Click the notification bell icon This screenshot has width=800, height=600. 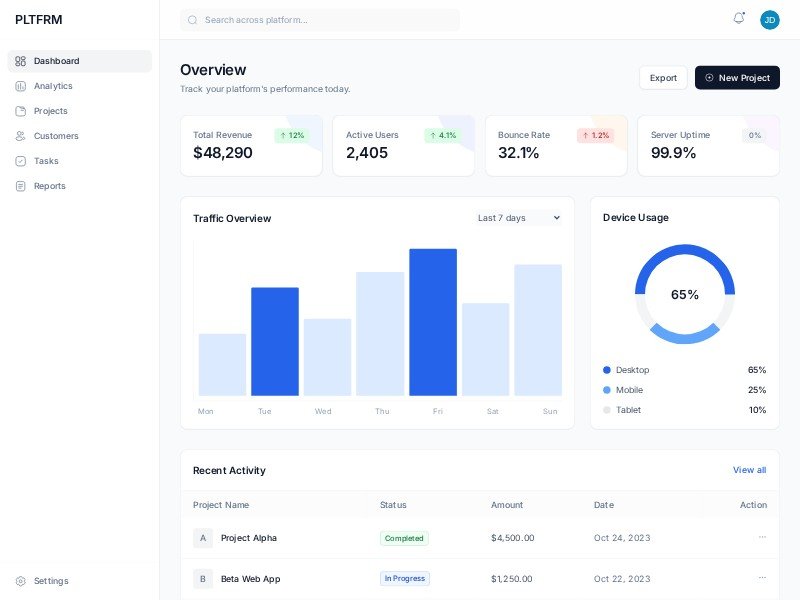pos(739,19)
